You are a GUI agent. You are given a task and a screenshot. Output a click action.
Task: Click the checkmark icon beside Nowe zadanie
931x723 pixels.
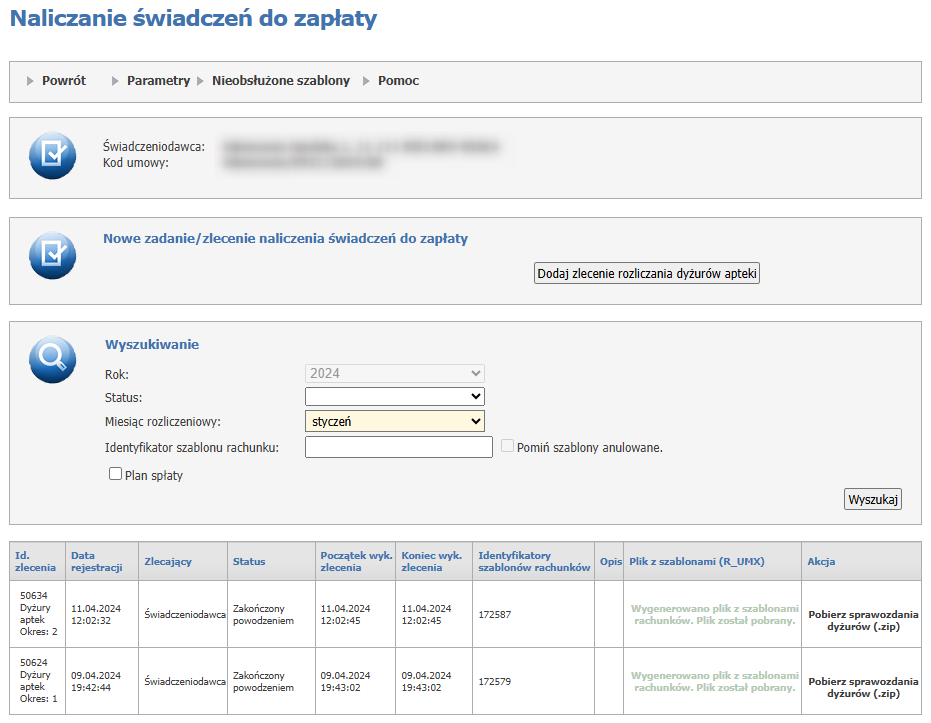click(x=53, y=255)
